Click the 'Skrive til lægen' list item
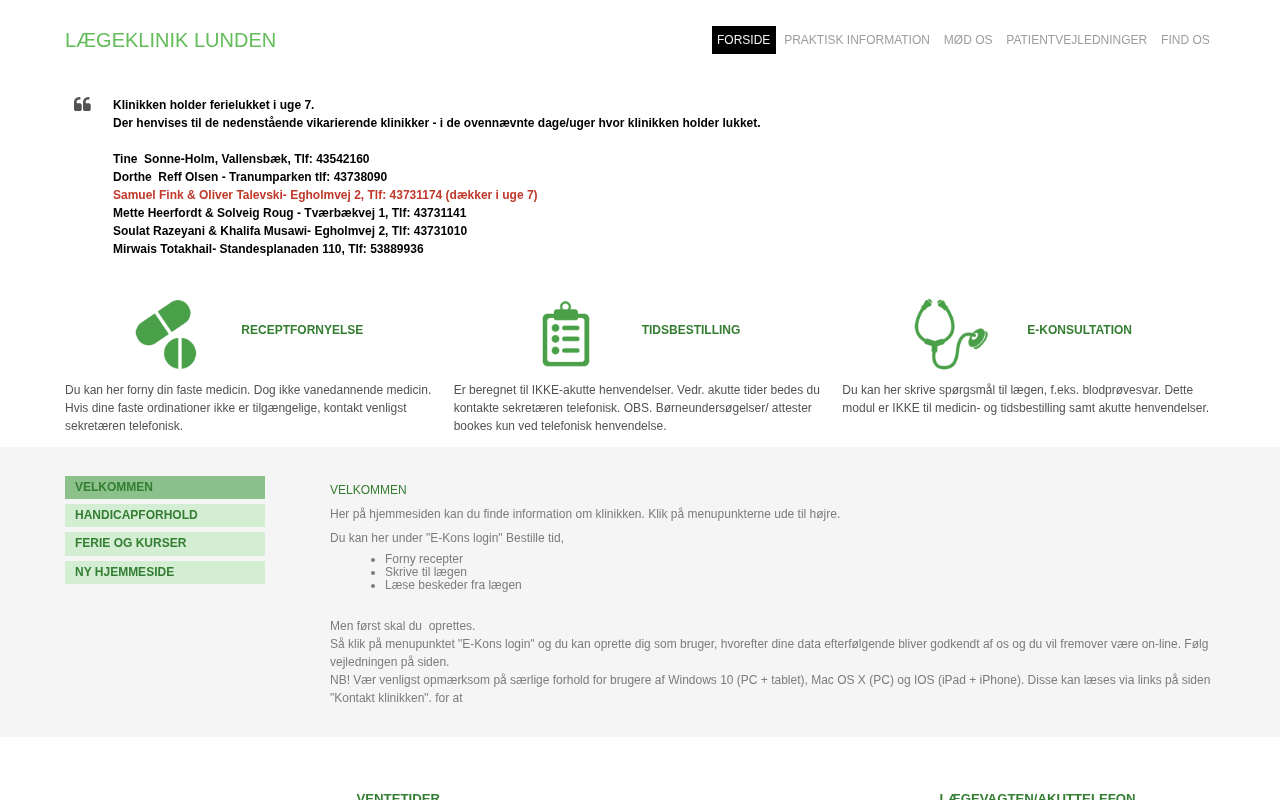The width and height of the screenshot is (1280, 800). pos(426,572)
